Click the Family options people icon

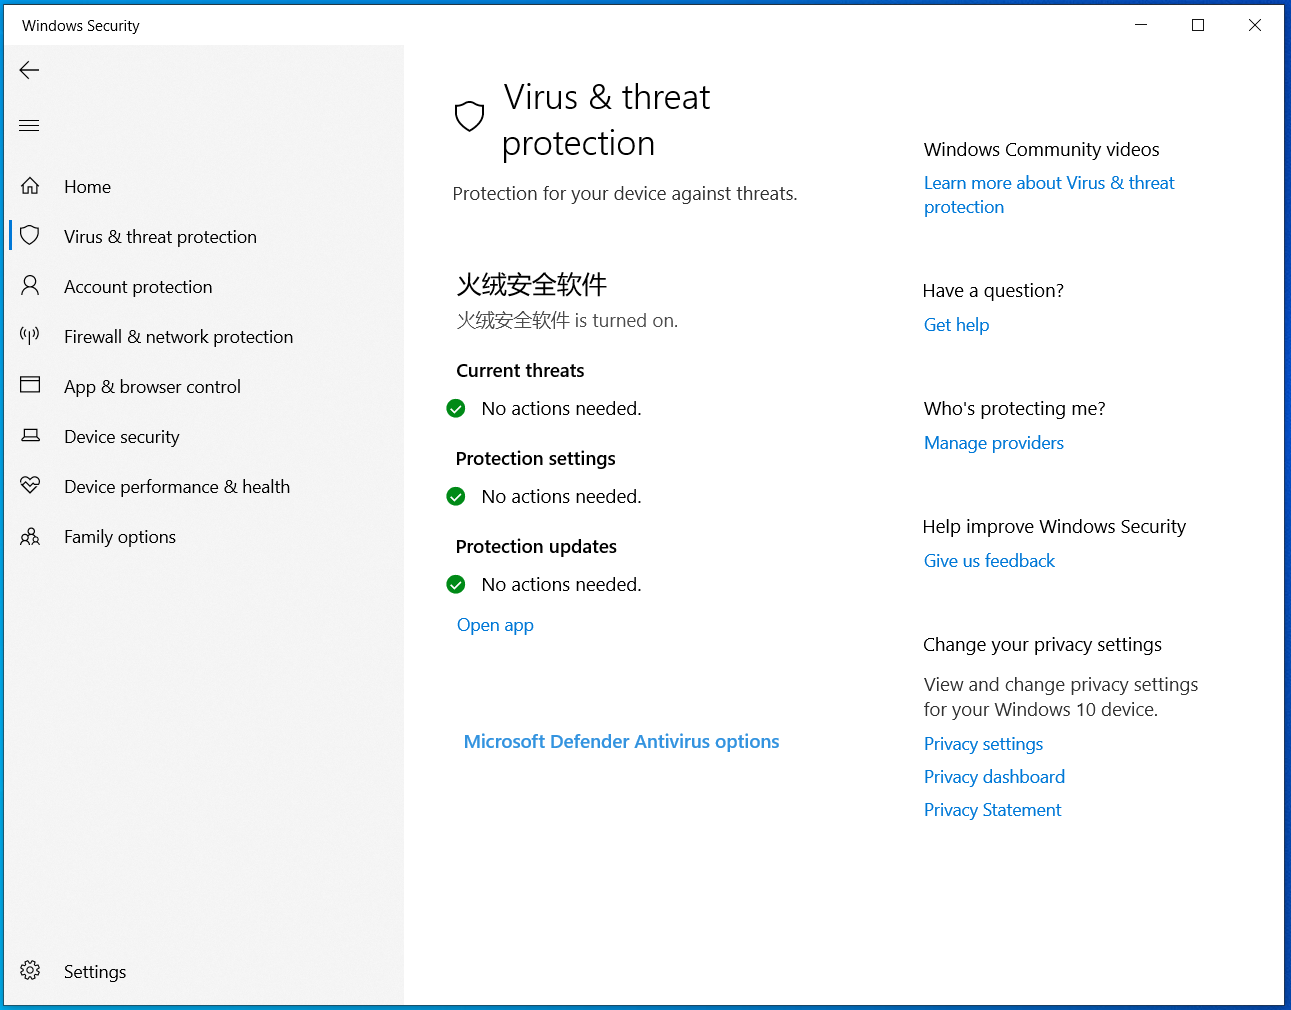coord(30,536)
